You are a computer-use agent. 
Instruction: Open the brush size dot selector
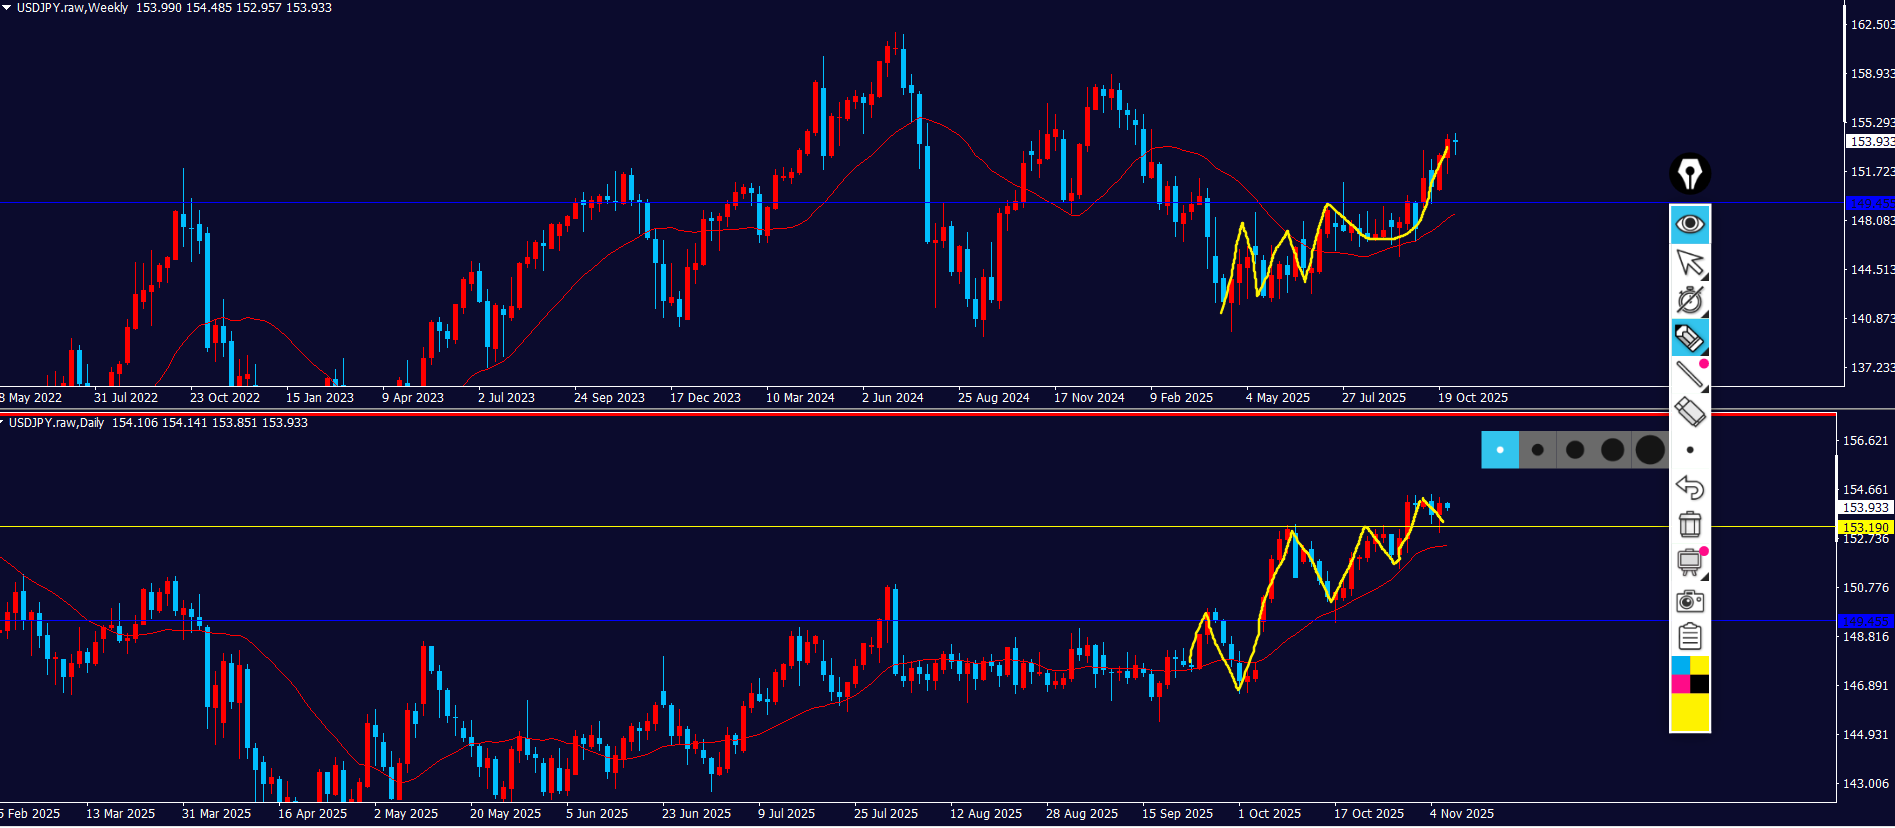tap(1690, 450)
